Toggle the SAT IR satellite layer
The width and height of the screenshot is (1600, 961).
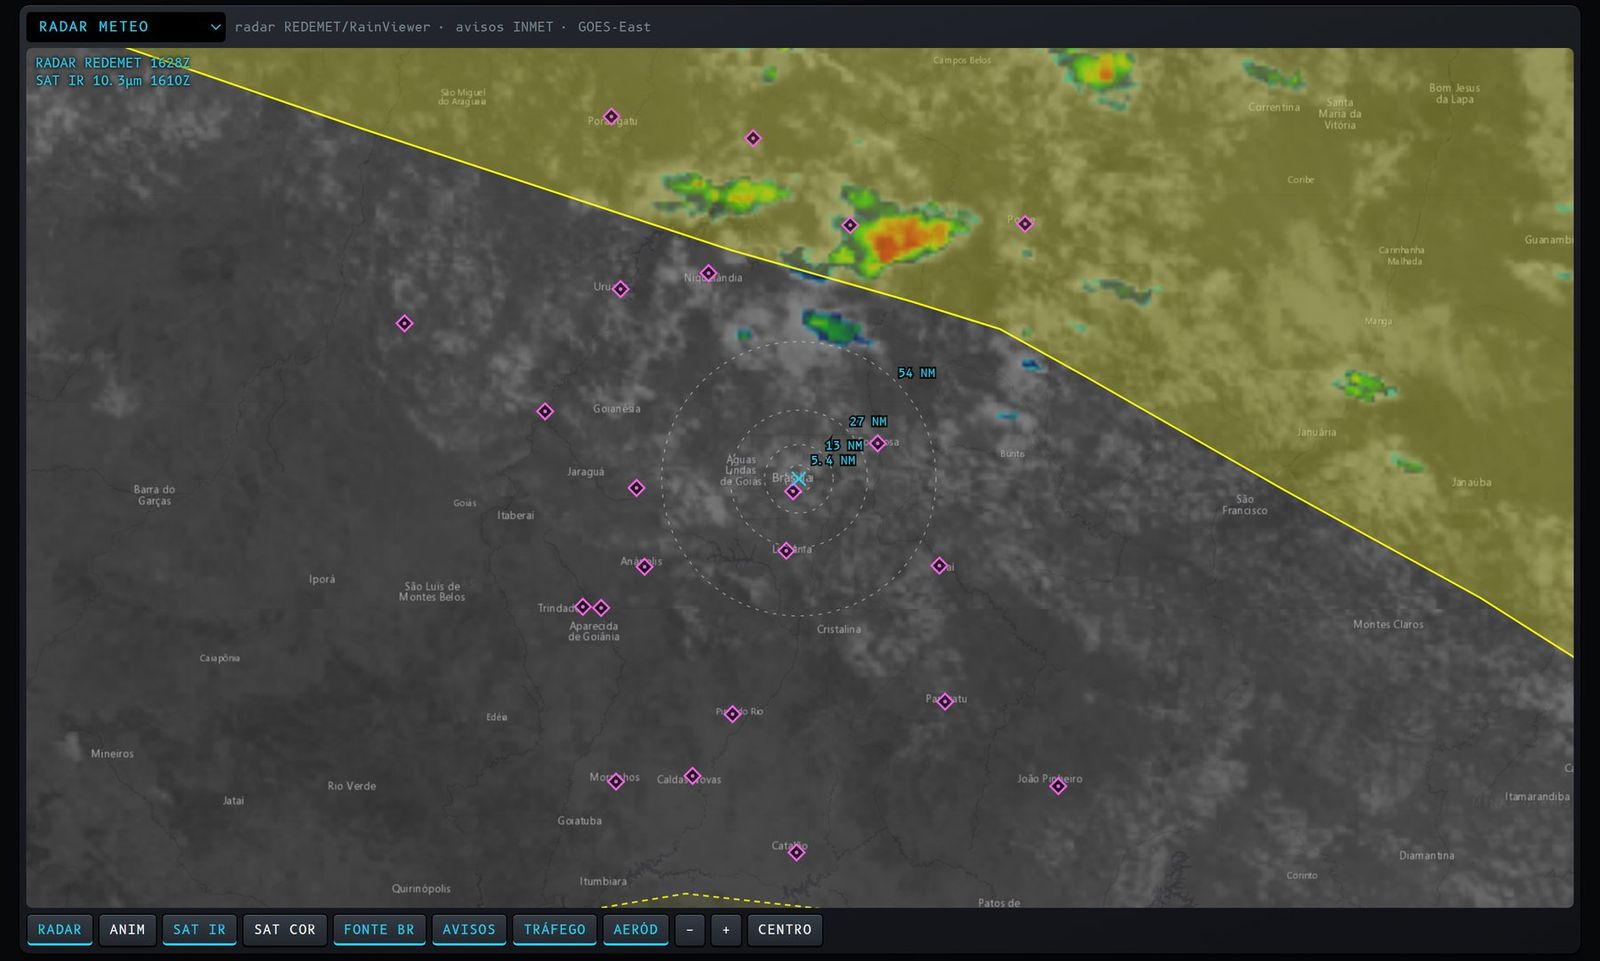click(x=199, y=930)
